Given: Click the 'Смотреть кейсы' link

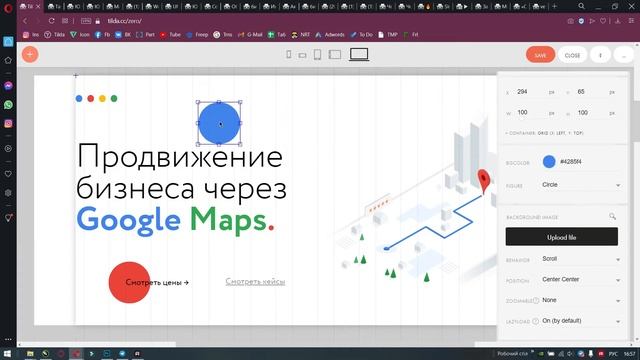Looking at the screenshot, I should [255, 281].
